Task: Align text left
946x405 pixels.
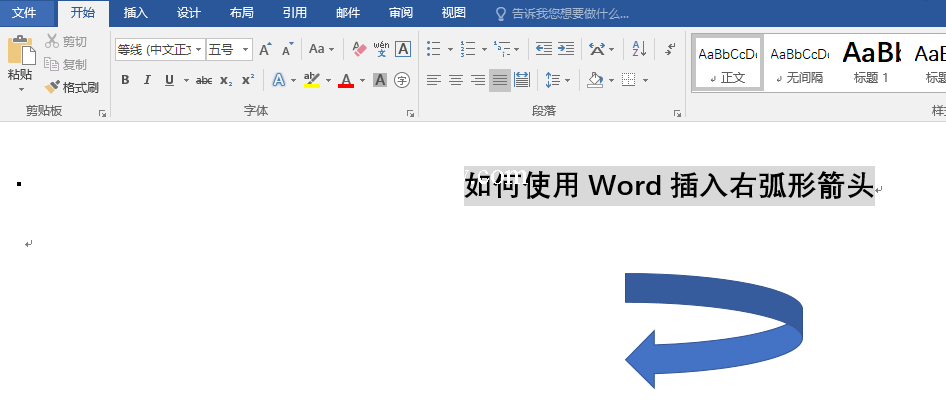Action: click(x=434, y=80)
